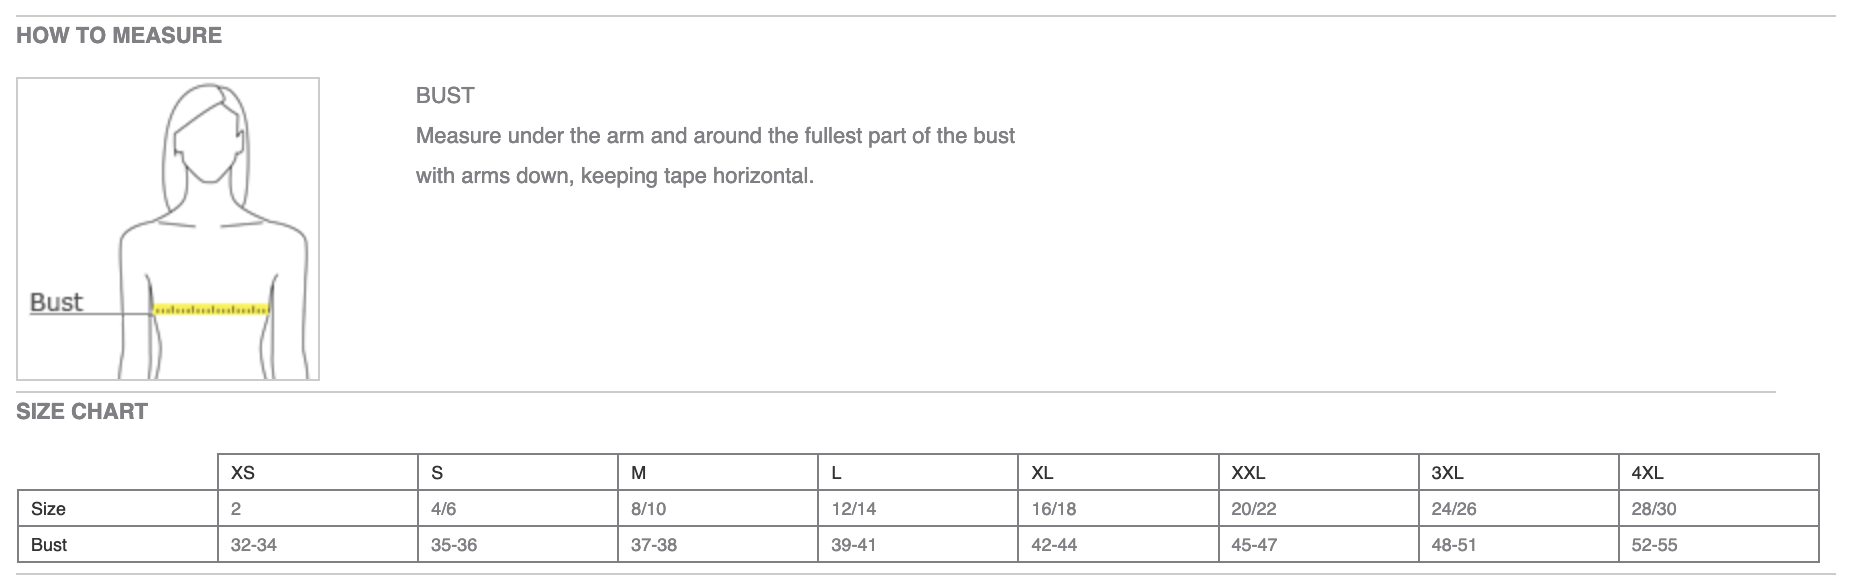This screenshot has height=578, width=1856.
Task: Click the yellow measuring tape graphic
Action: click(211, 309)
